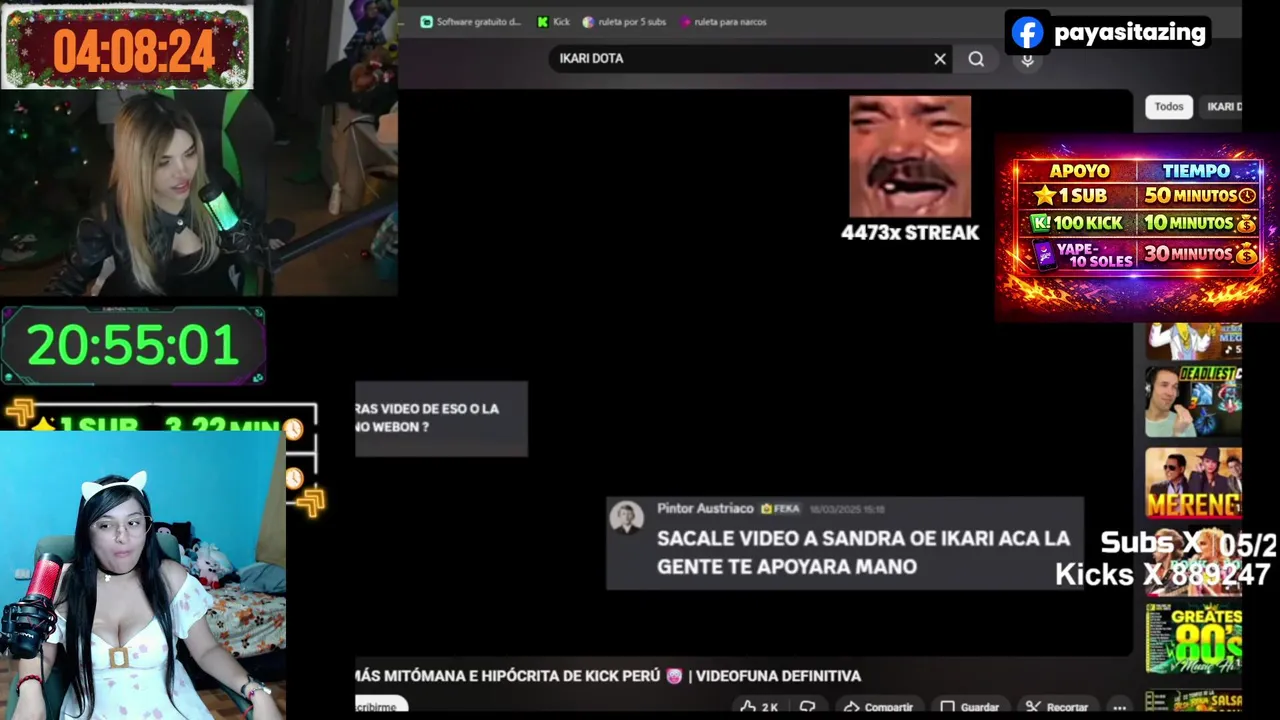Clear the IKARI DOTA search text
Viewport: 1280px width, 720px height.
940,59
